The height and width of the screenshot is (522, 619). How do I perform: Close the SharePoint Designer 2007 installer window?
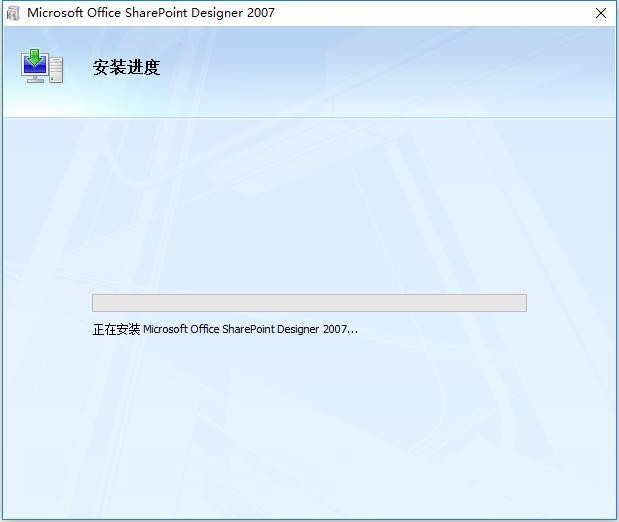pos(600,13)
